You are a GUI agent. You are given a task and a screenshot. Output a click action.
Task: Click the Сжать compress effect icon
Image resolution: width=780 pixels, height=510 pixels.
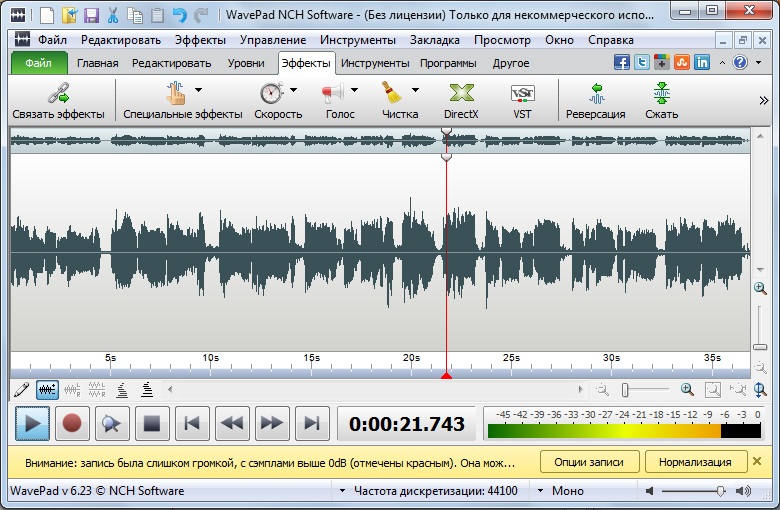pos(661,94)
